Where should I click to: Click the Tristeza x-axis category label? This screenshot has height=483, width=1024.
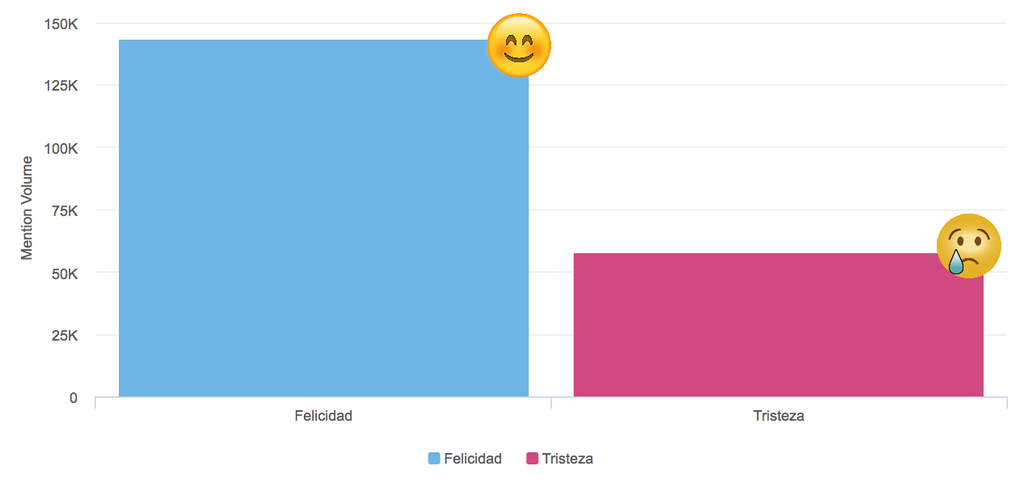pos(778,416)
